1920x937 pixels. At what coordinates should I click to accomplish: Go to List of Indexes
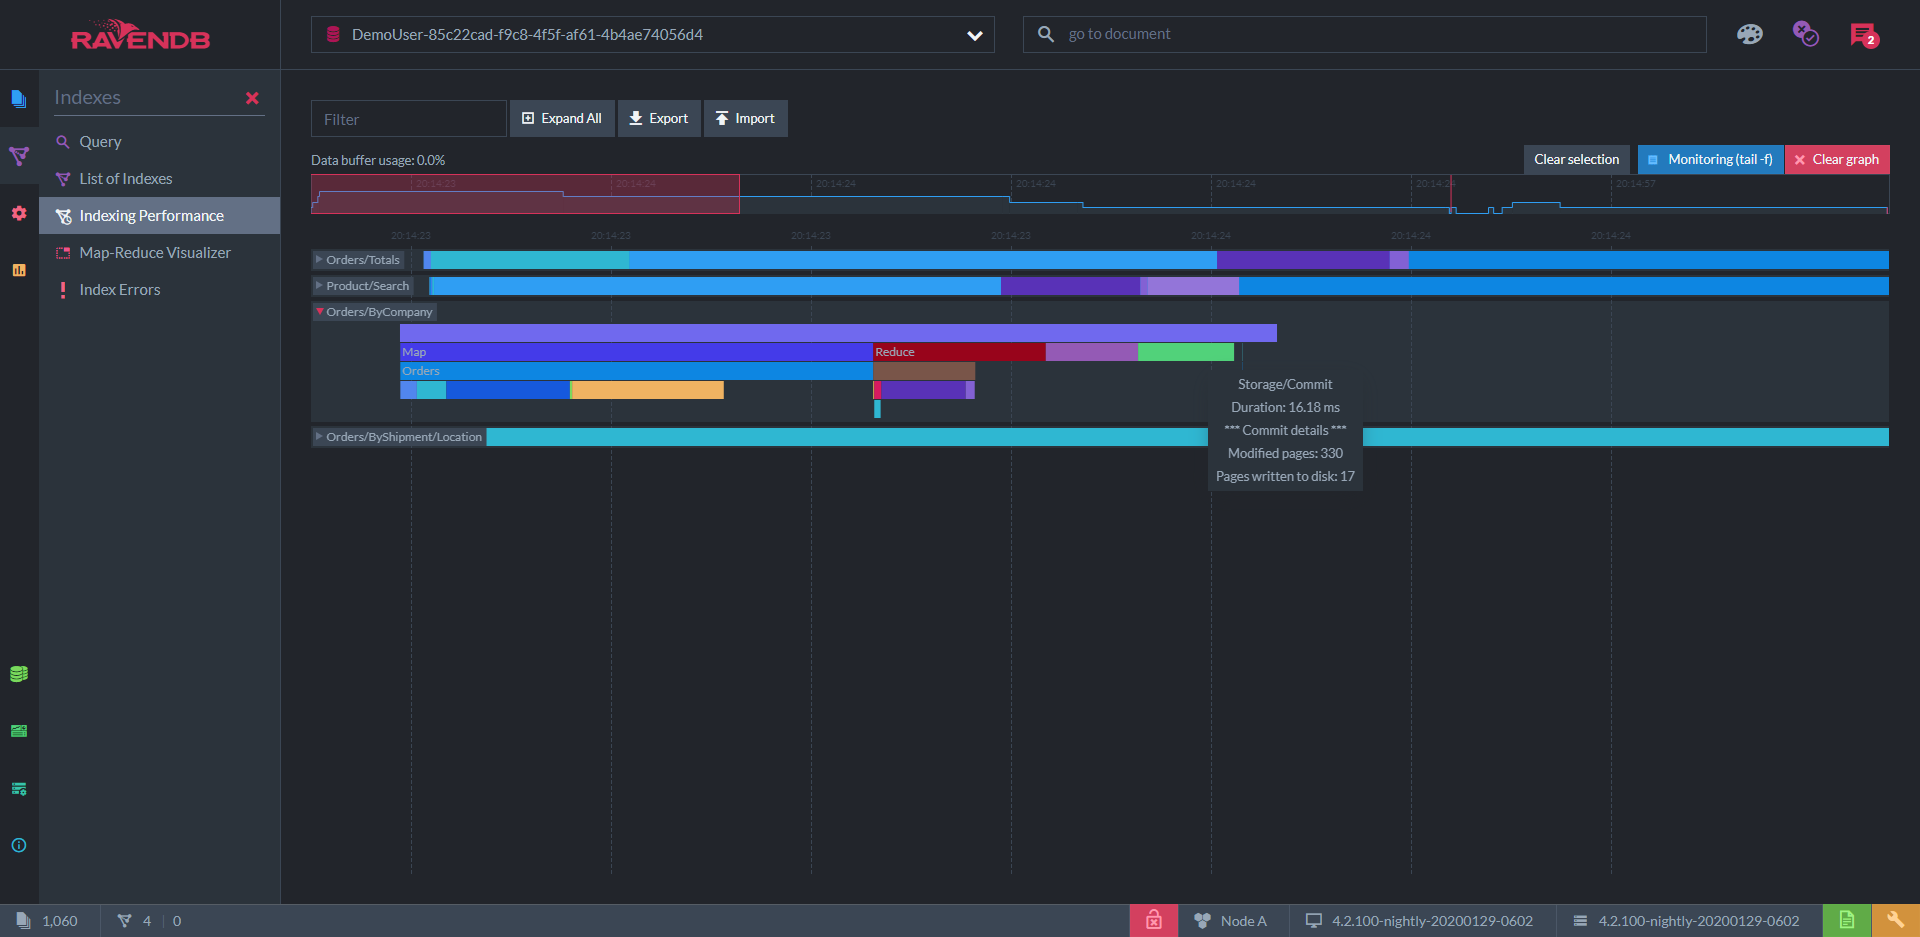[126, 179]
